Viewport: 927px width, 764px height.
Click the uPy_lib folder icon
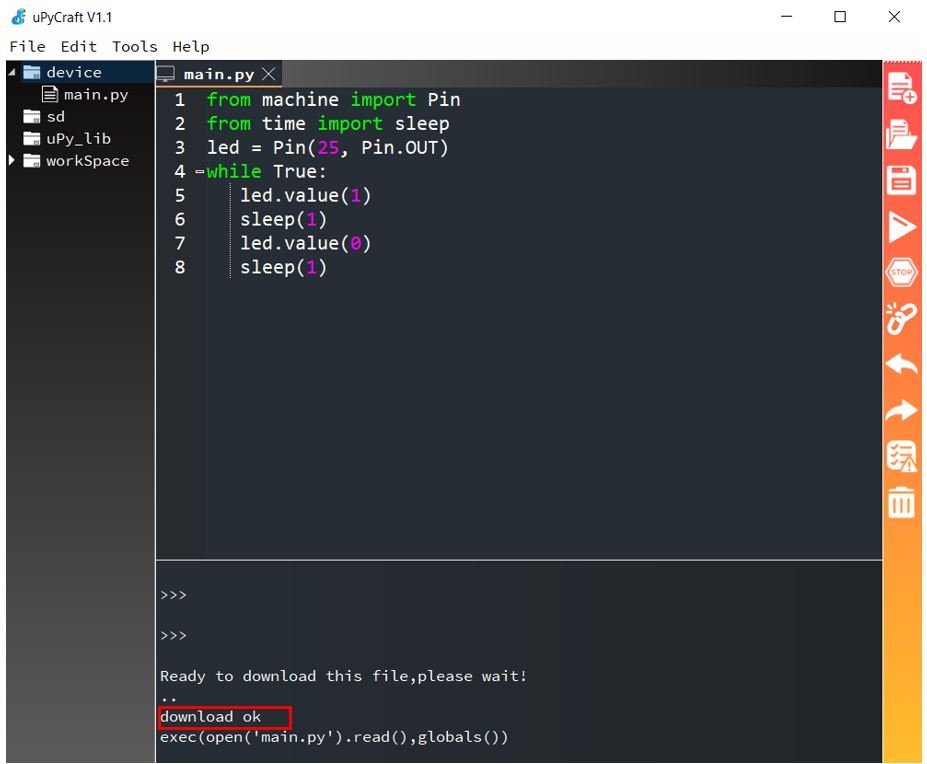(x=31, y=138)
